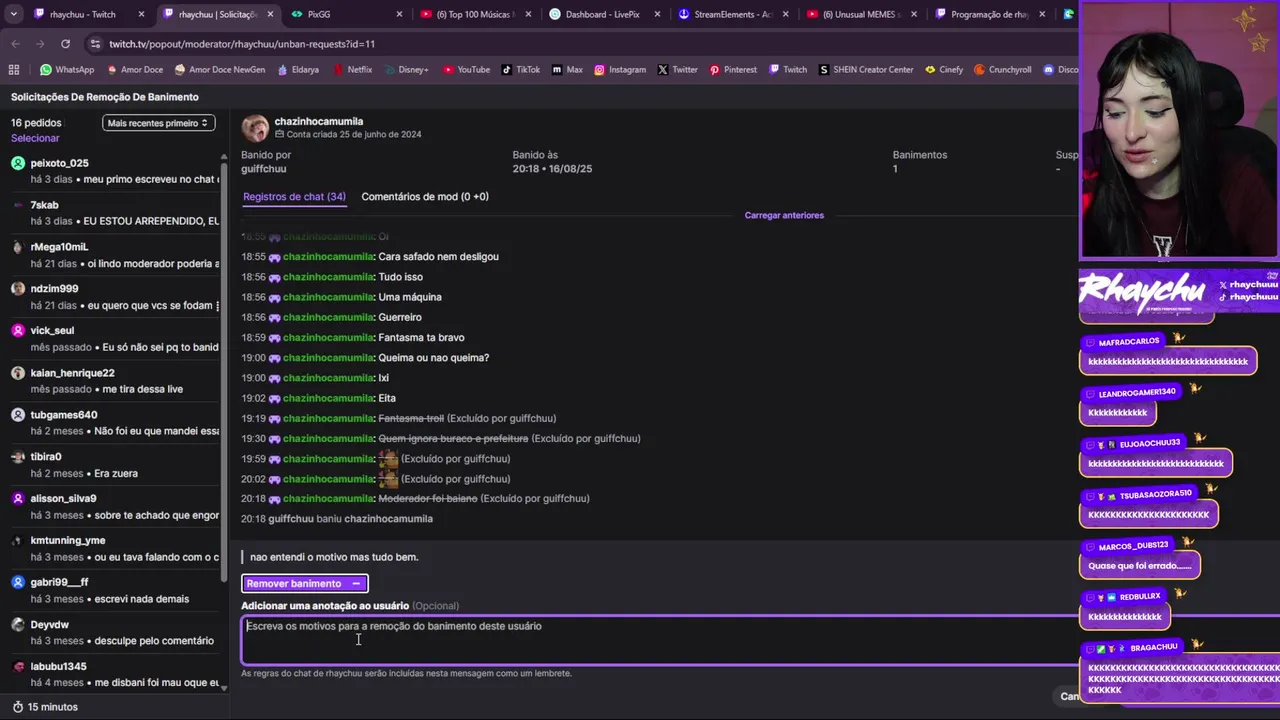Image resolution: width=1280 pixels, height=720 pixels.
Task: Click 'Remover banimento' button
Action: click(304, 584)
